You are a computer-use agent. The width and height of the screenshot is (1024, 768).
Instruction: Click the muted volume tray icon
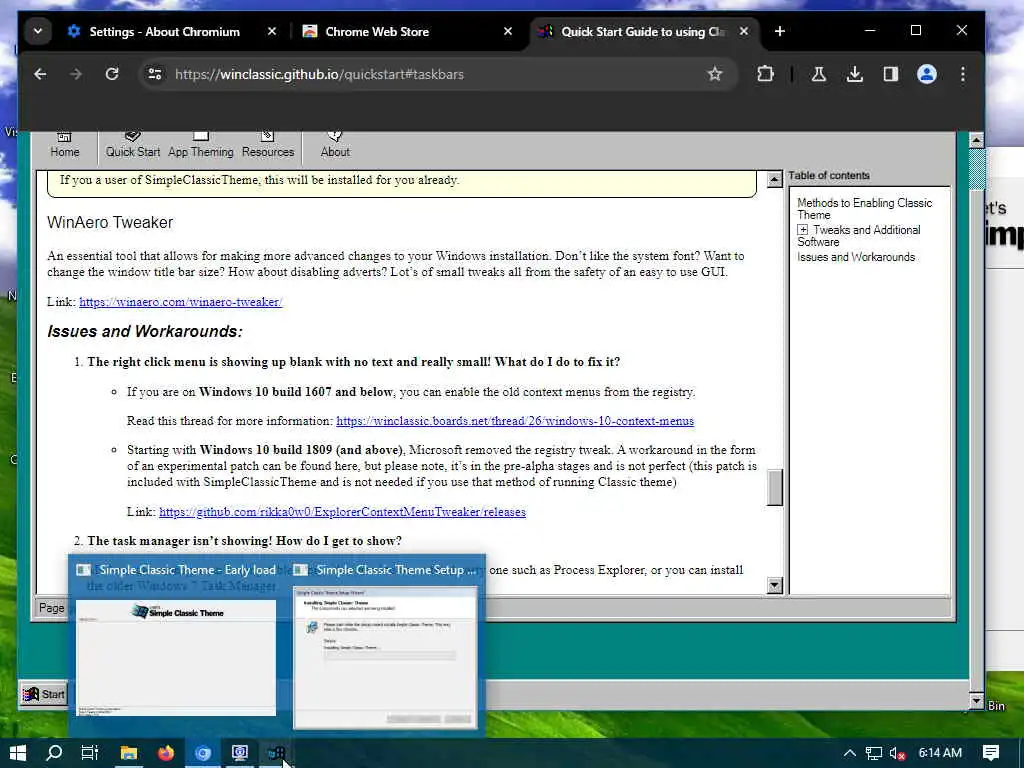897,753
